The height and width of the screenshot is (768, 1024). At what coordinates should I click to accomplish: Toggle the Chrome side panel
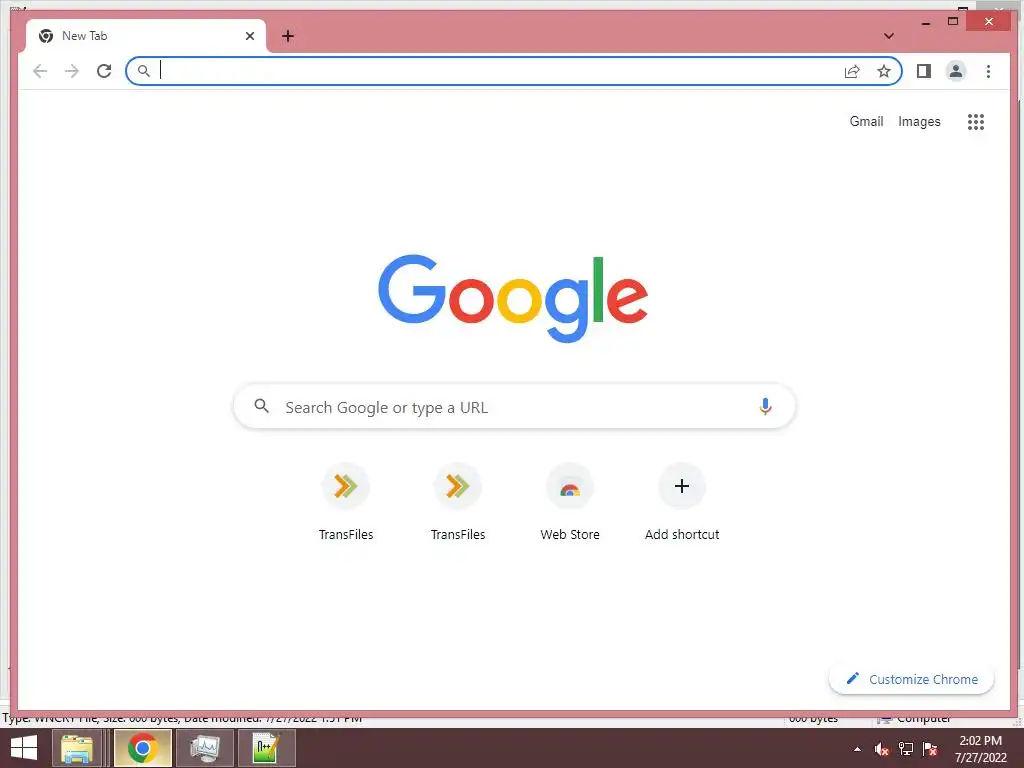tap(923, 71)
